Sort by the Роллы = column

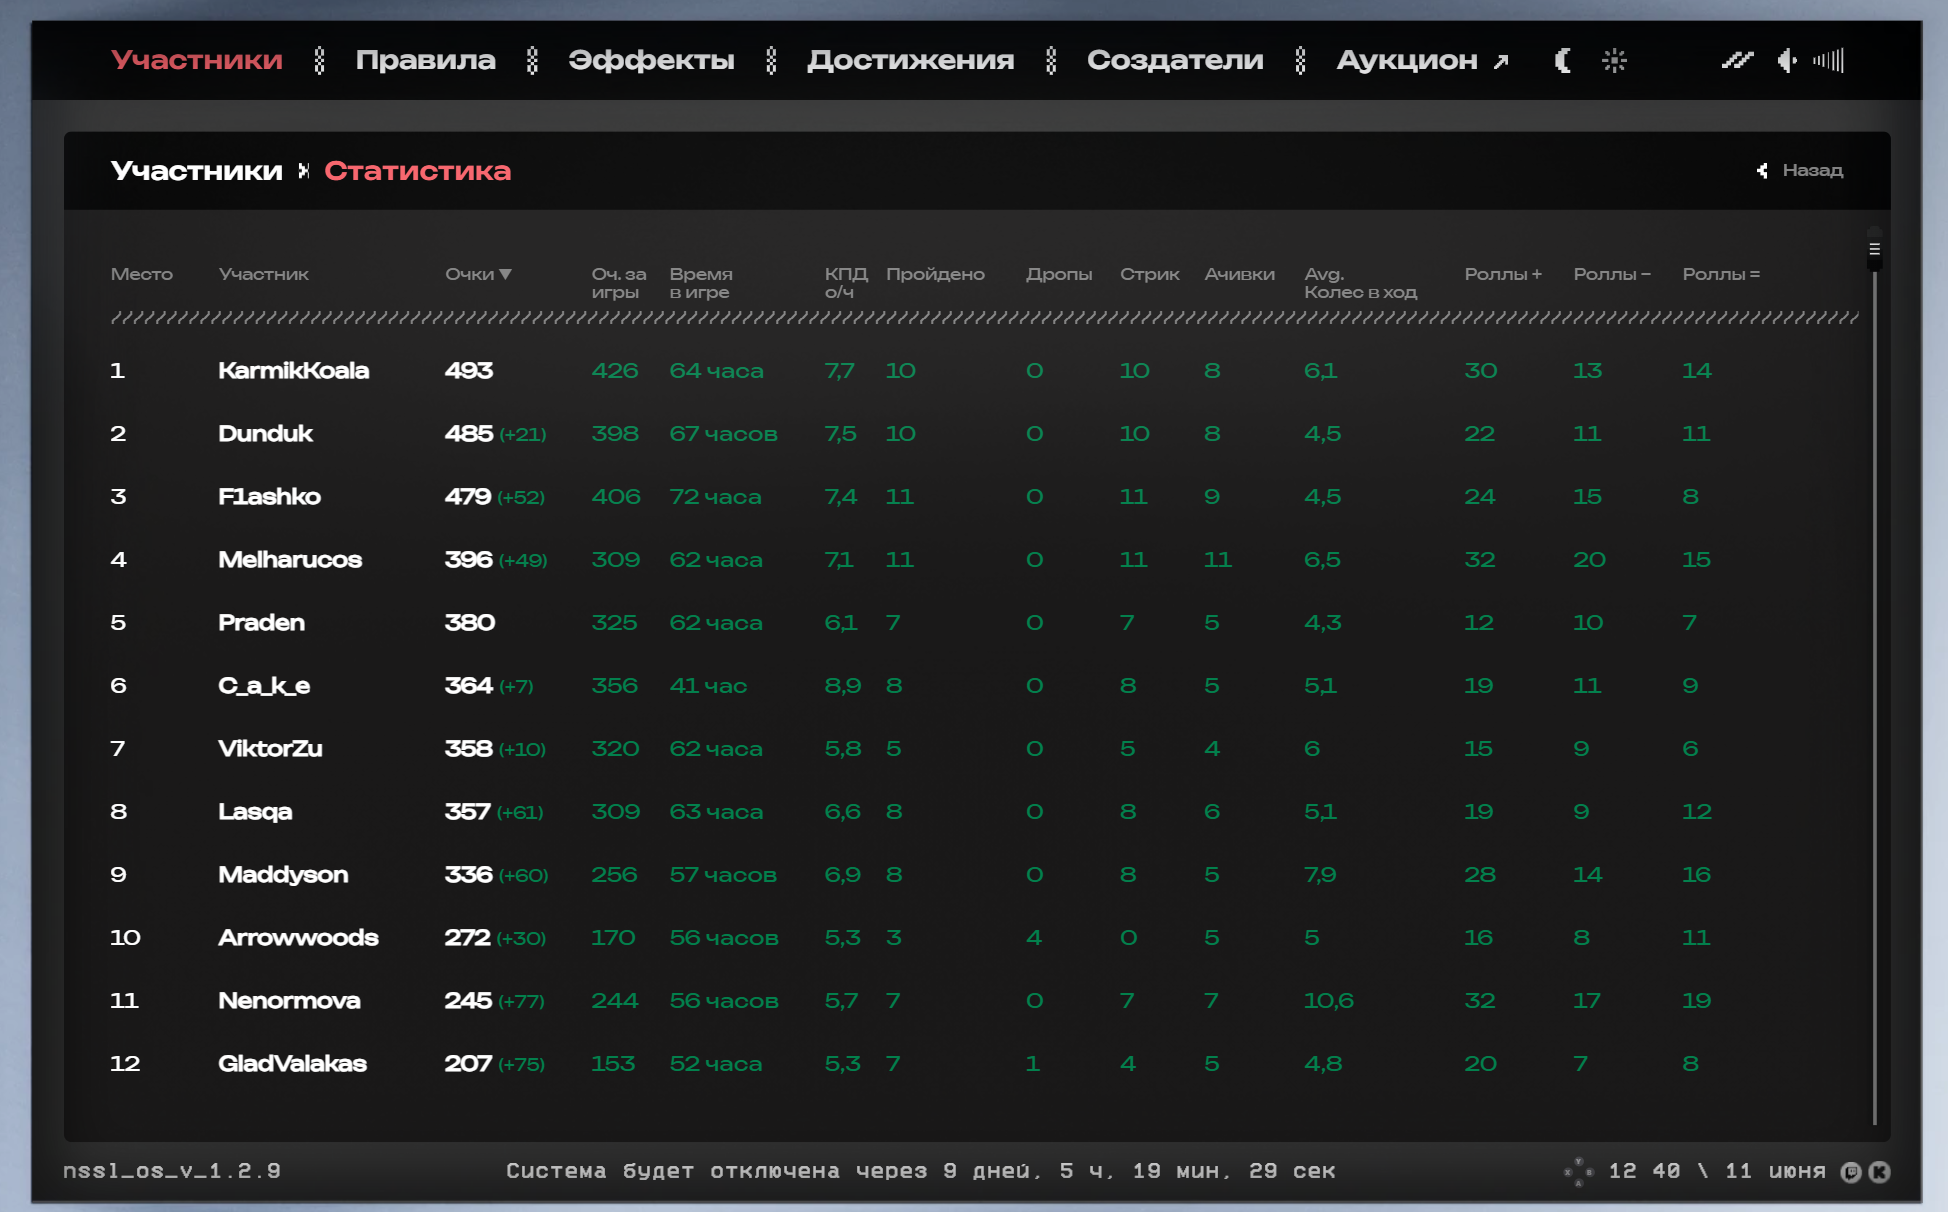(1722, 274)
